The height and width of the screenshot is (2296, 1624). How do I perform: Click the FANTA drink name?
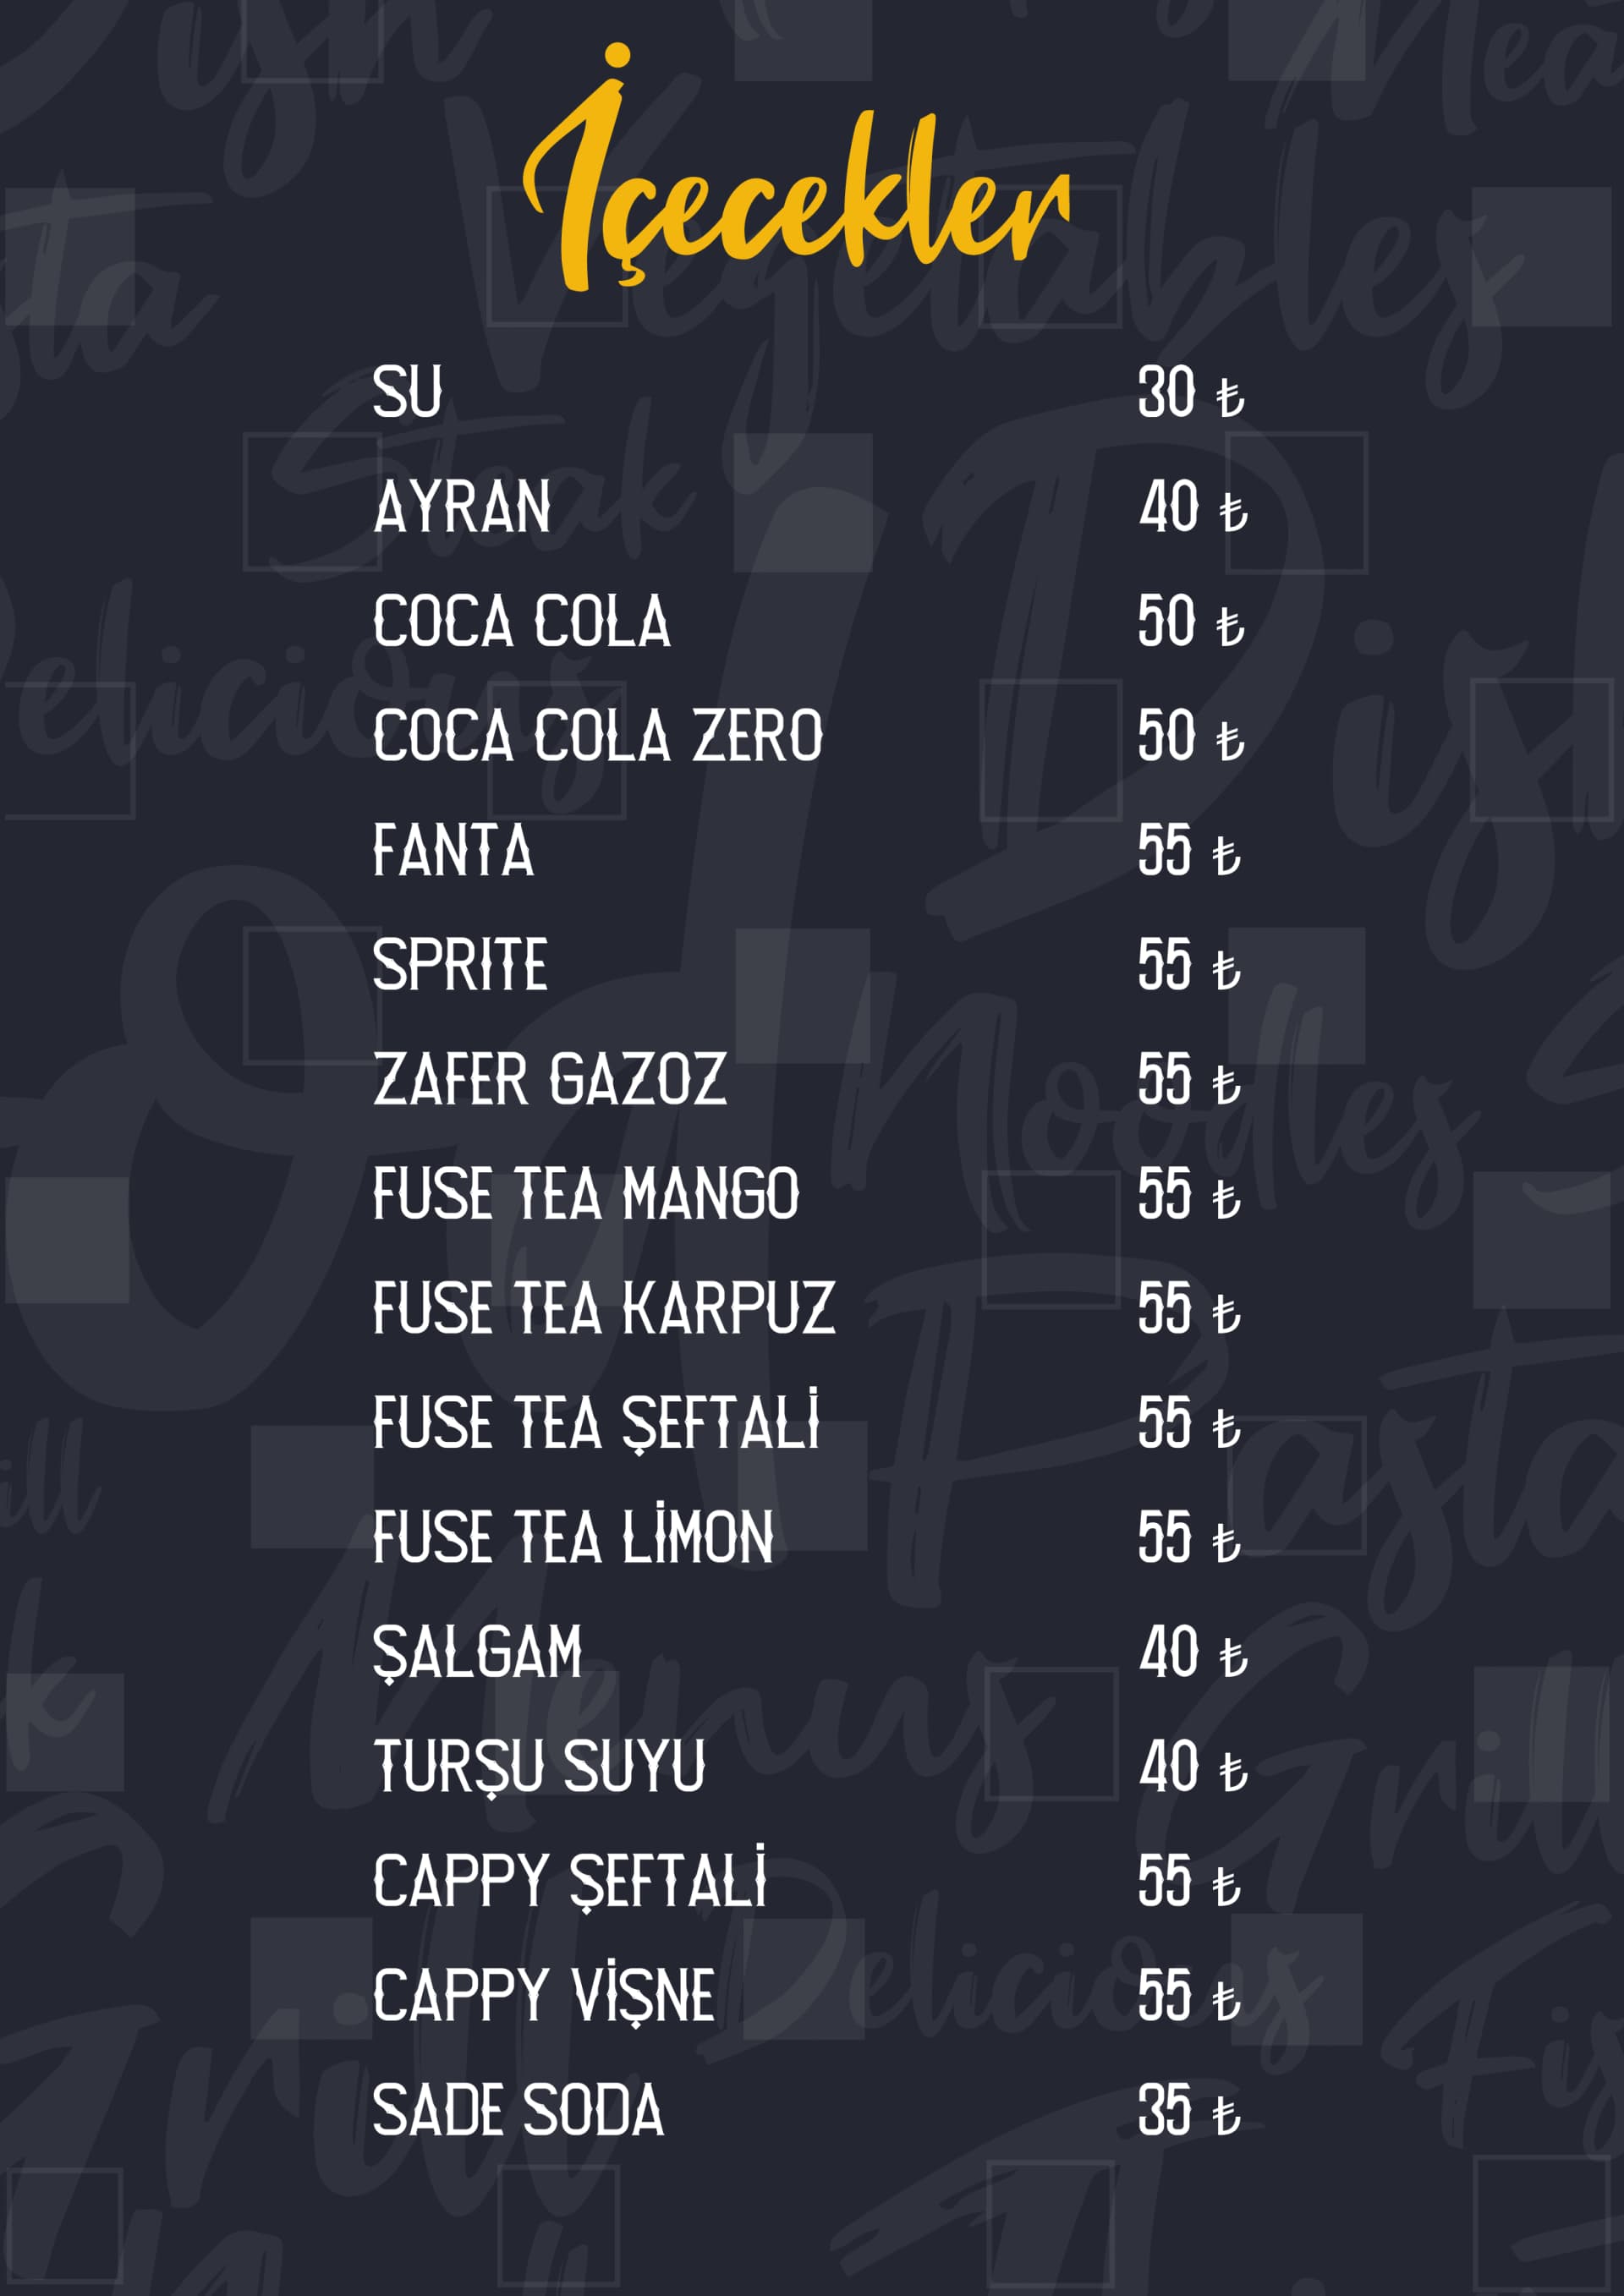click(453, 851)
